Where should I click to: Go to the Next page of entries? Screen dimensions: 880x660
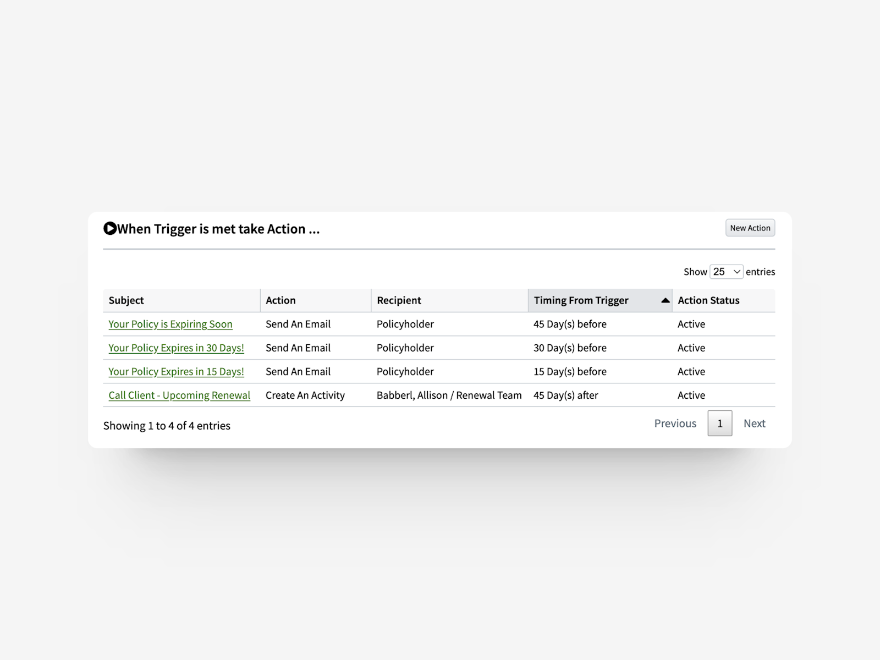(754, 423)
